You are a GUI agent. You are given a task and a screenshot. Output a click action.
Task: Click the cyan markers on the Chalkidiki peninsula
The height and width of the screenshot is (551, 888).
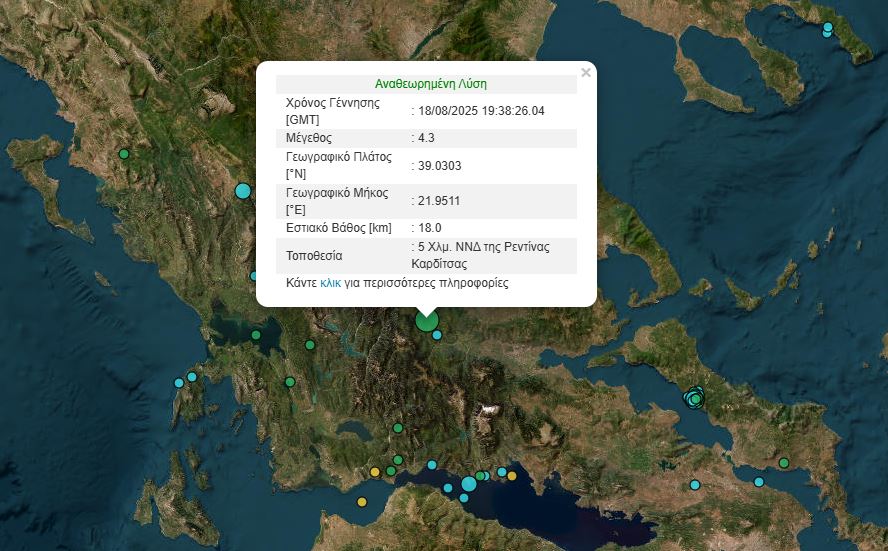(827, 29)
